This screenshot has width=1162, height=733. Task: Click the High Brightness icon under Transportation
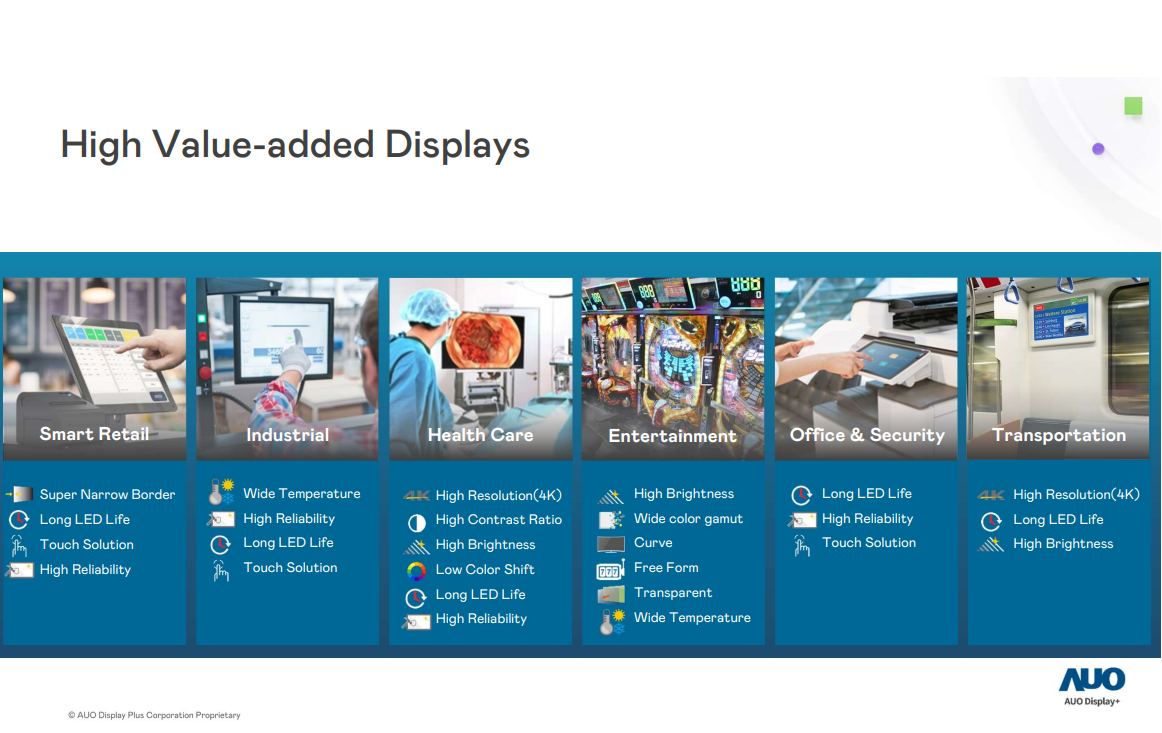pyautogui.click(x=990, y=543)
